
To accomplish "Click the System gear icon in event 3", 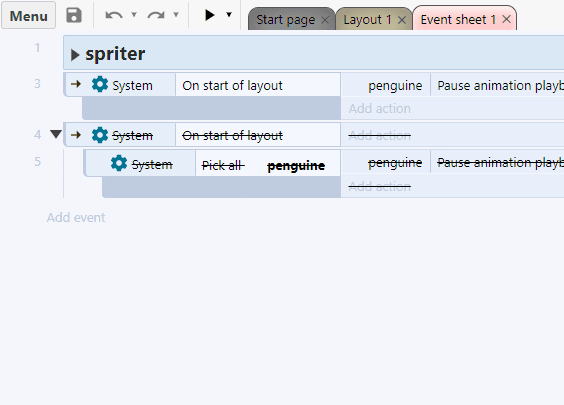I will (x=100, y=85).
